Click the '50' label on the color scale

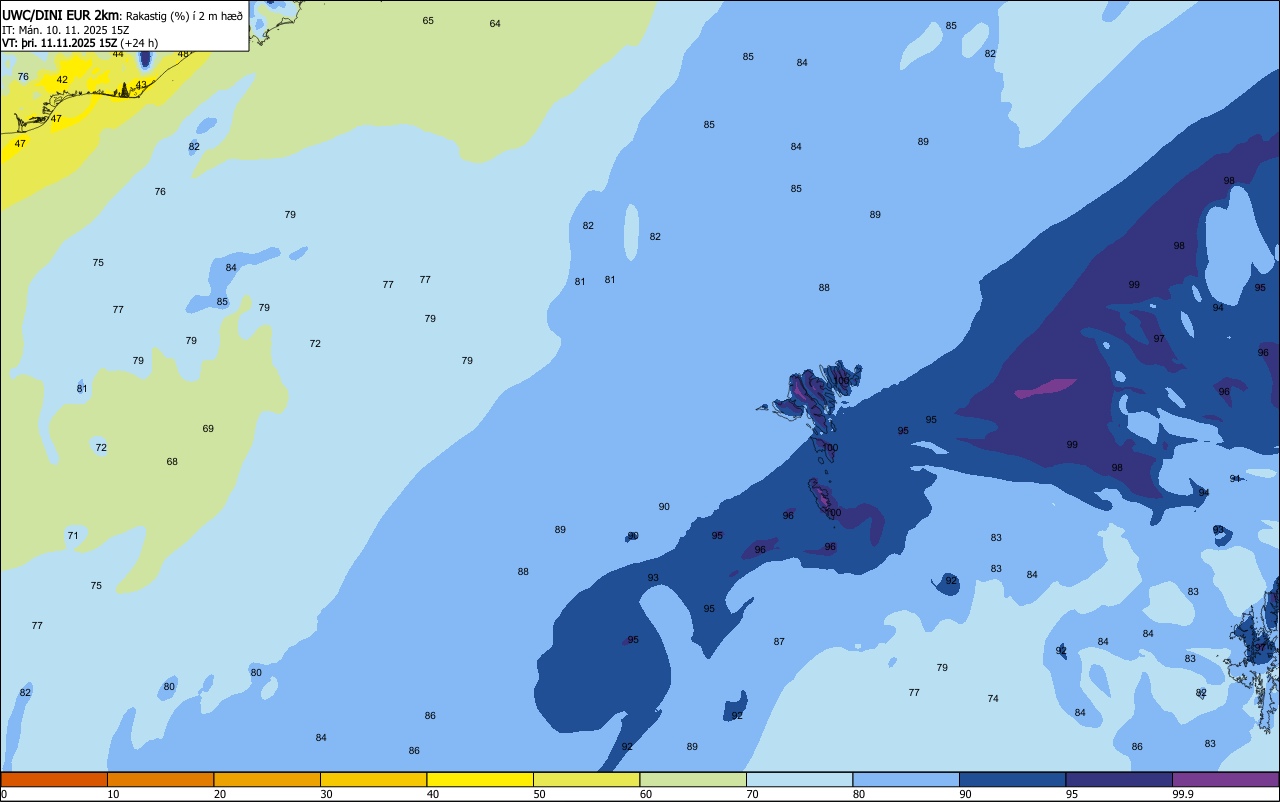[539, 794]
